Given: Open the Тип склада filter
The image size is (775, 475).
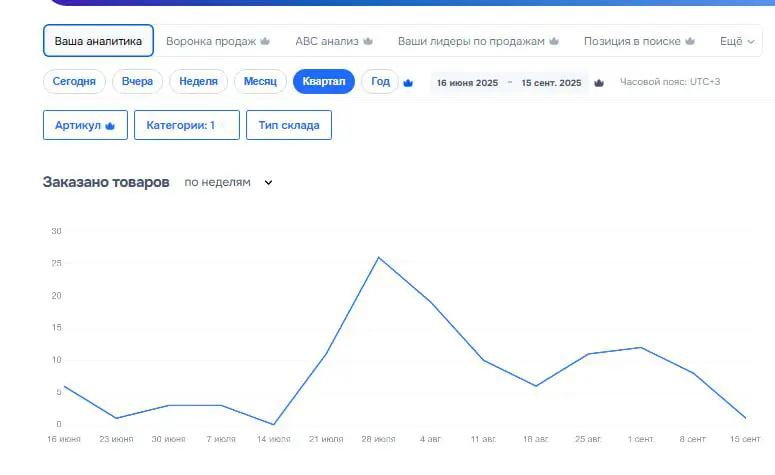Looking at the screenshot, I should point(289,125).
